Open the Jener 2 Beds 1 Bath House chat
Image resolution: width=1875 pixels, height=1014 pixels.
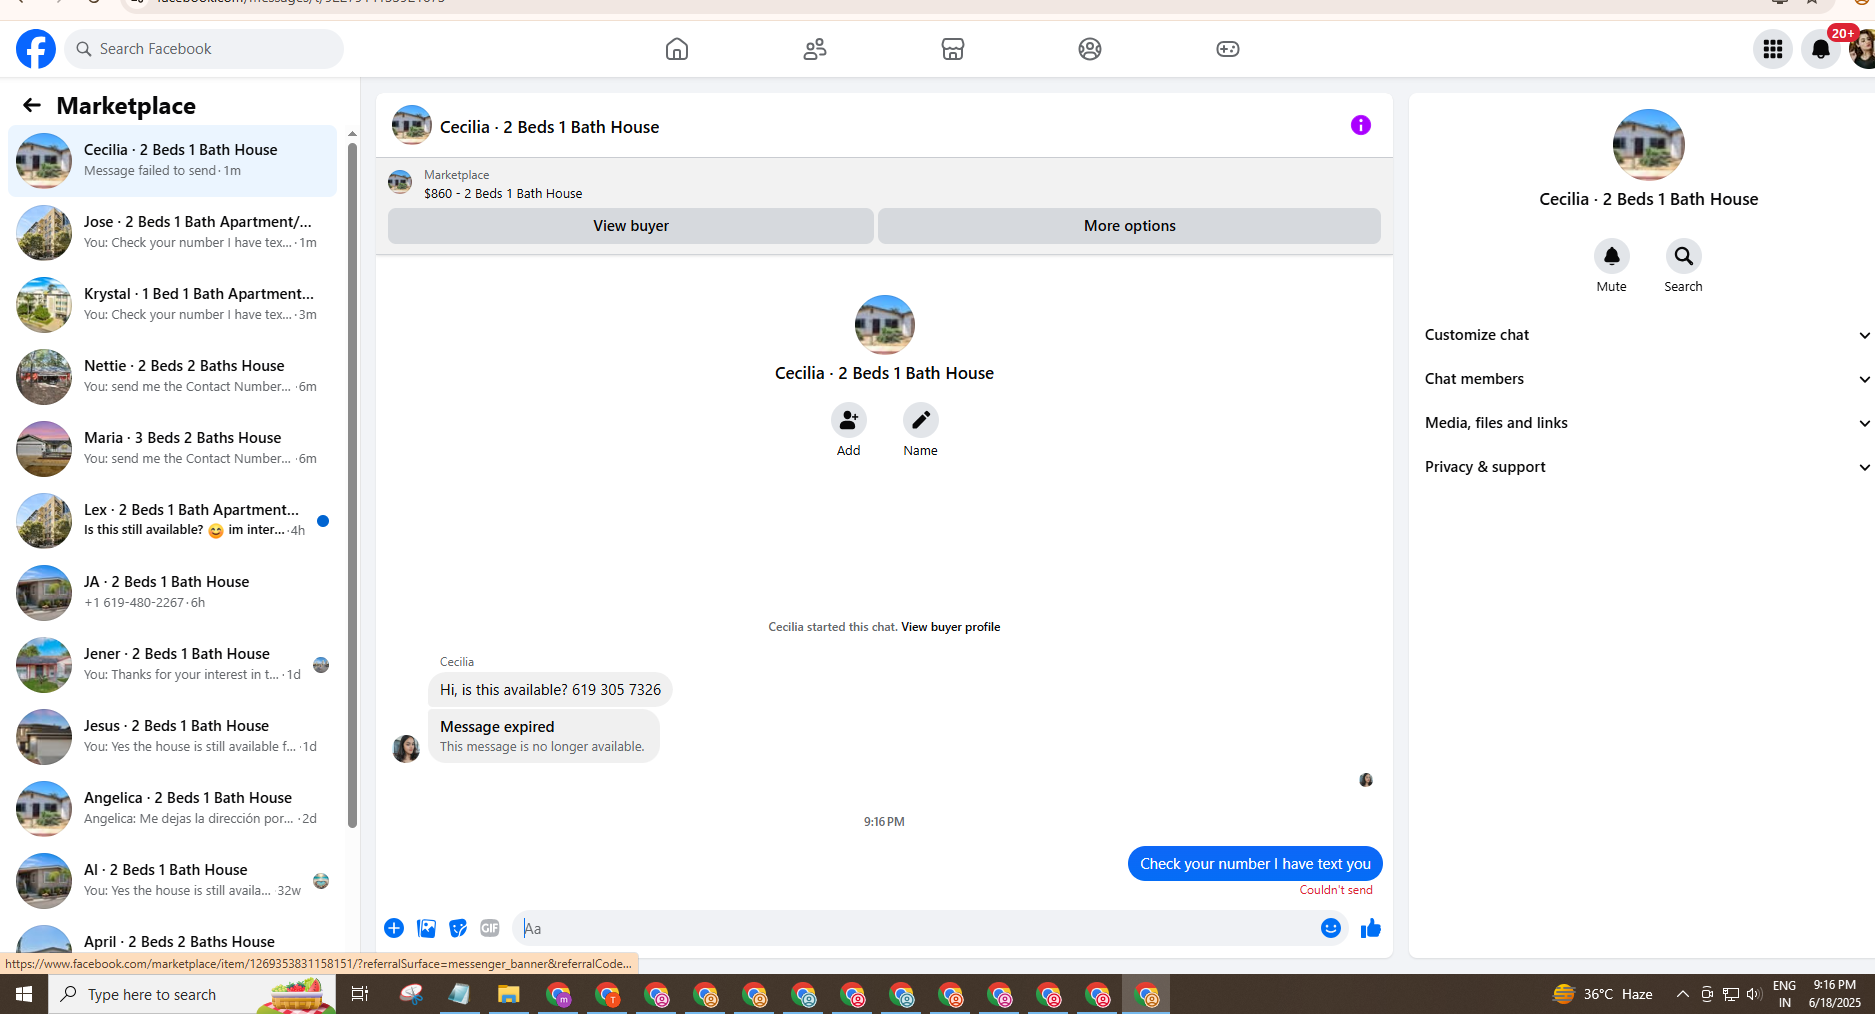[x=172, y=664]
